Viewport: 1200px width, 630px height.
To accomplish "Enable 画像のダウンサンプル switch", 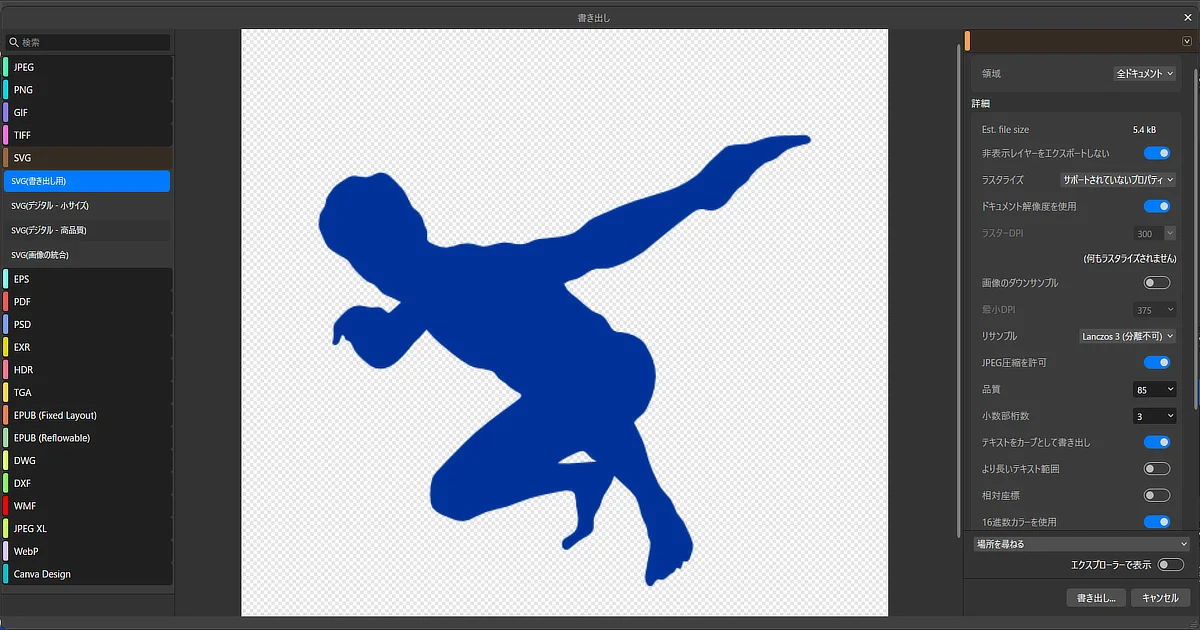I will tap(1157, 283).
